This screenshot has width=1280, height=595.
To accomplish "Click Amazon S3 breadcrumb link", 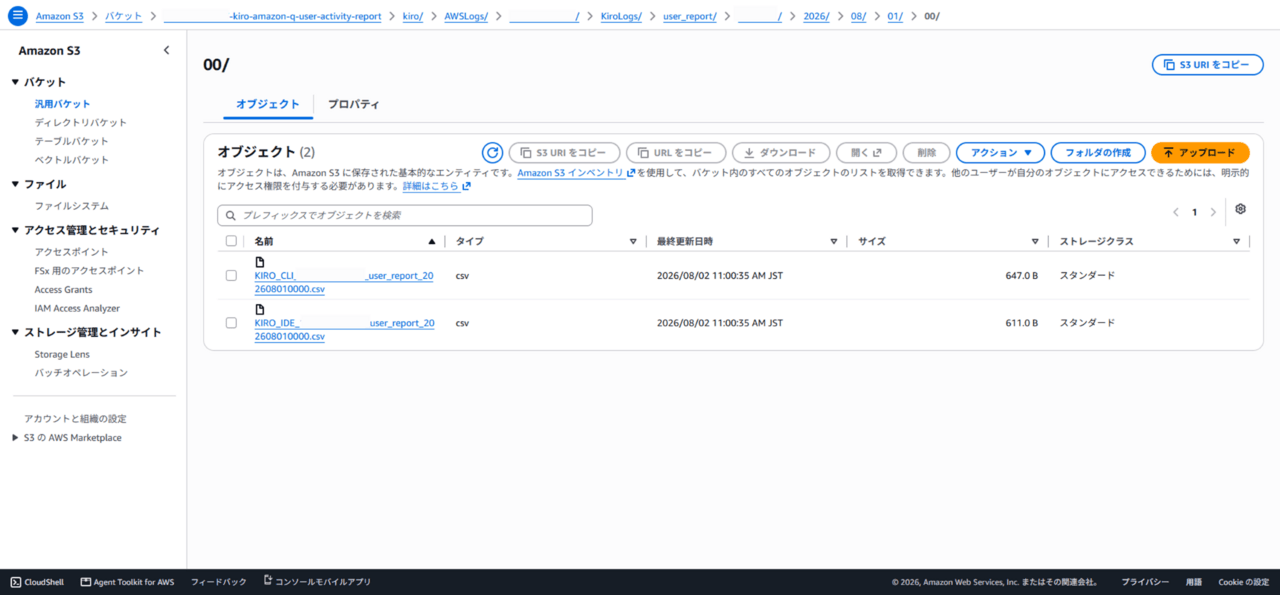I will tap(60, 16).
